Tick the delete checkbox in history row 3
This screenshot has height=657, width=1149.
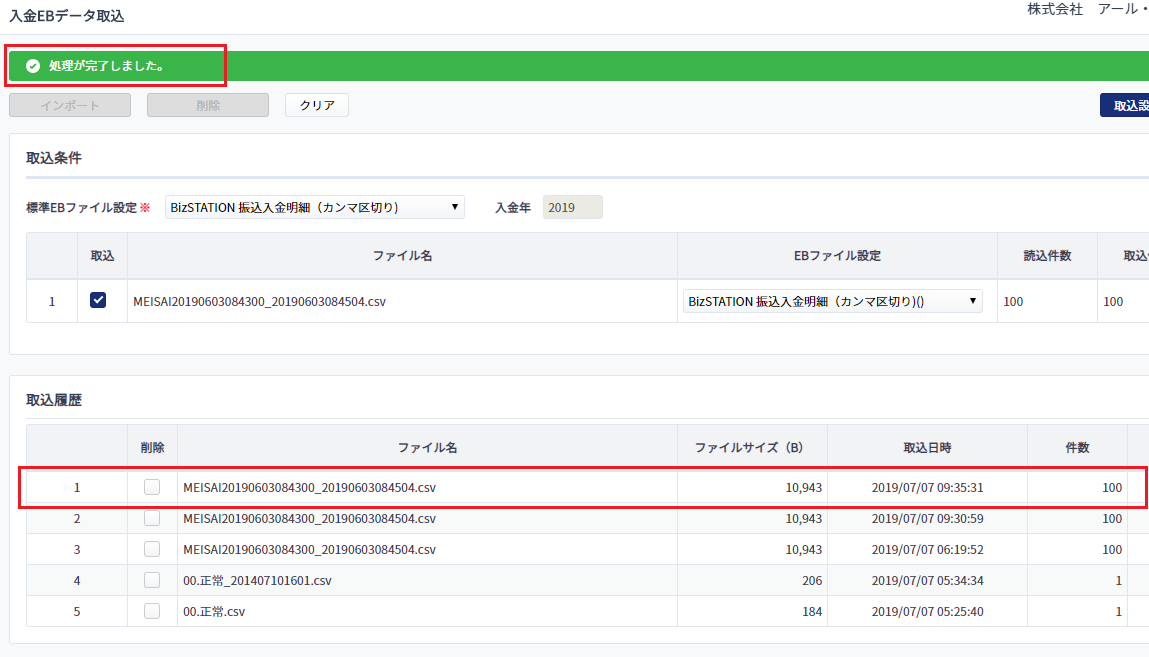tap(152, 549)
